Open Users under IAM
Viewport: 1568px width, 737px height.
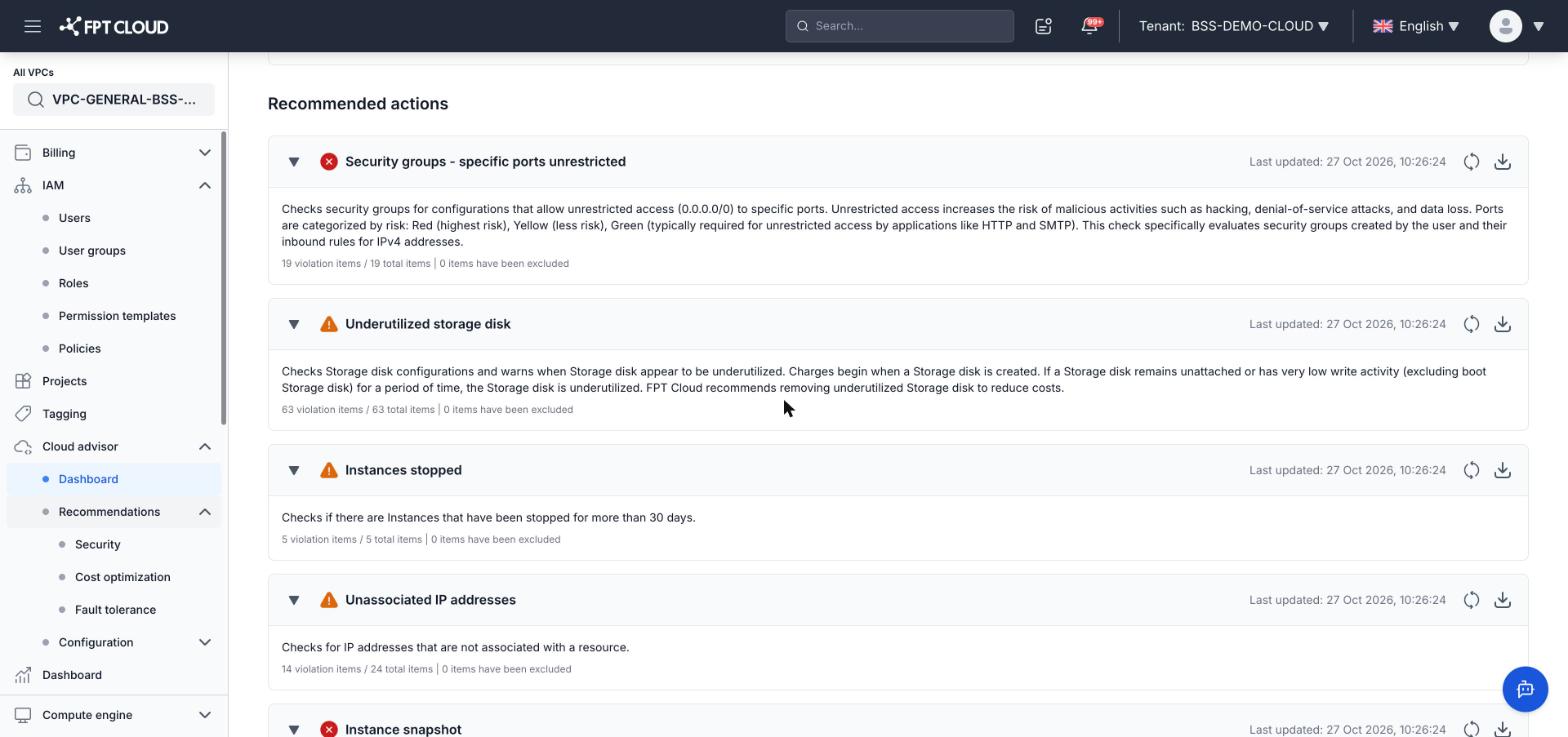tap(74, 218)
